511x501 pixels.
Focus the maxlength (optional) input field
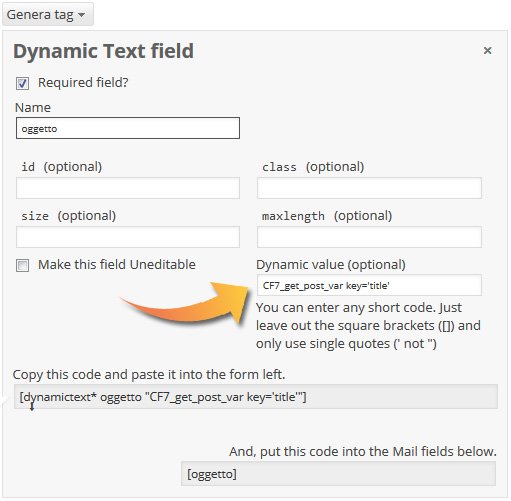(369, 237)
